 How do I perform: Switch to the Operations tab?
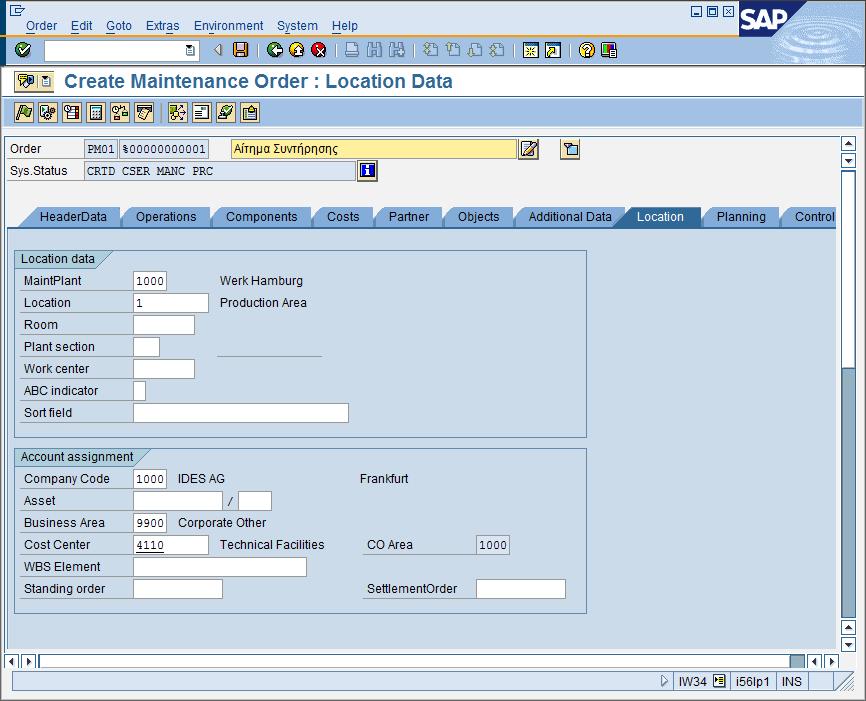coord(166,217)
